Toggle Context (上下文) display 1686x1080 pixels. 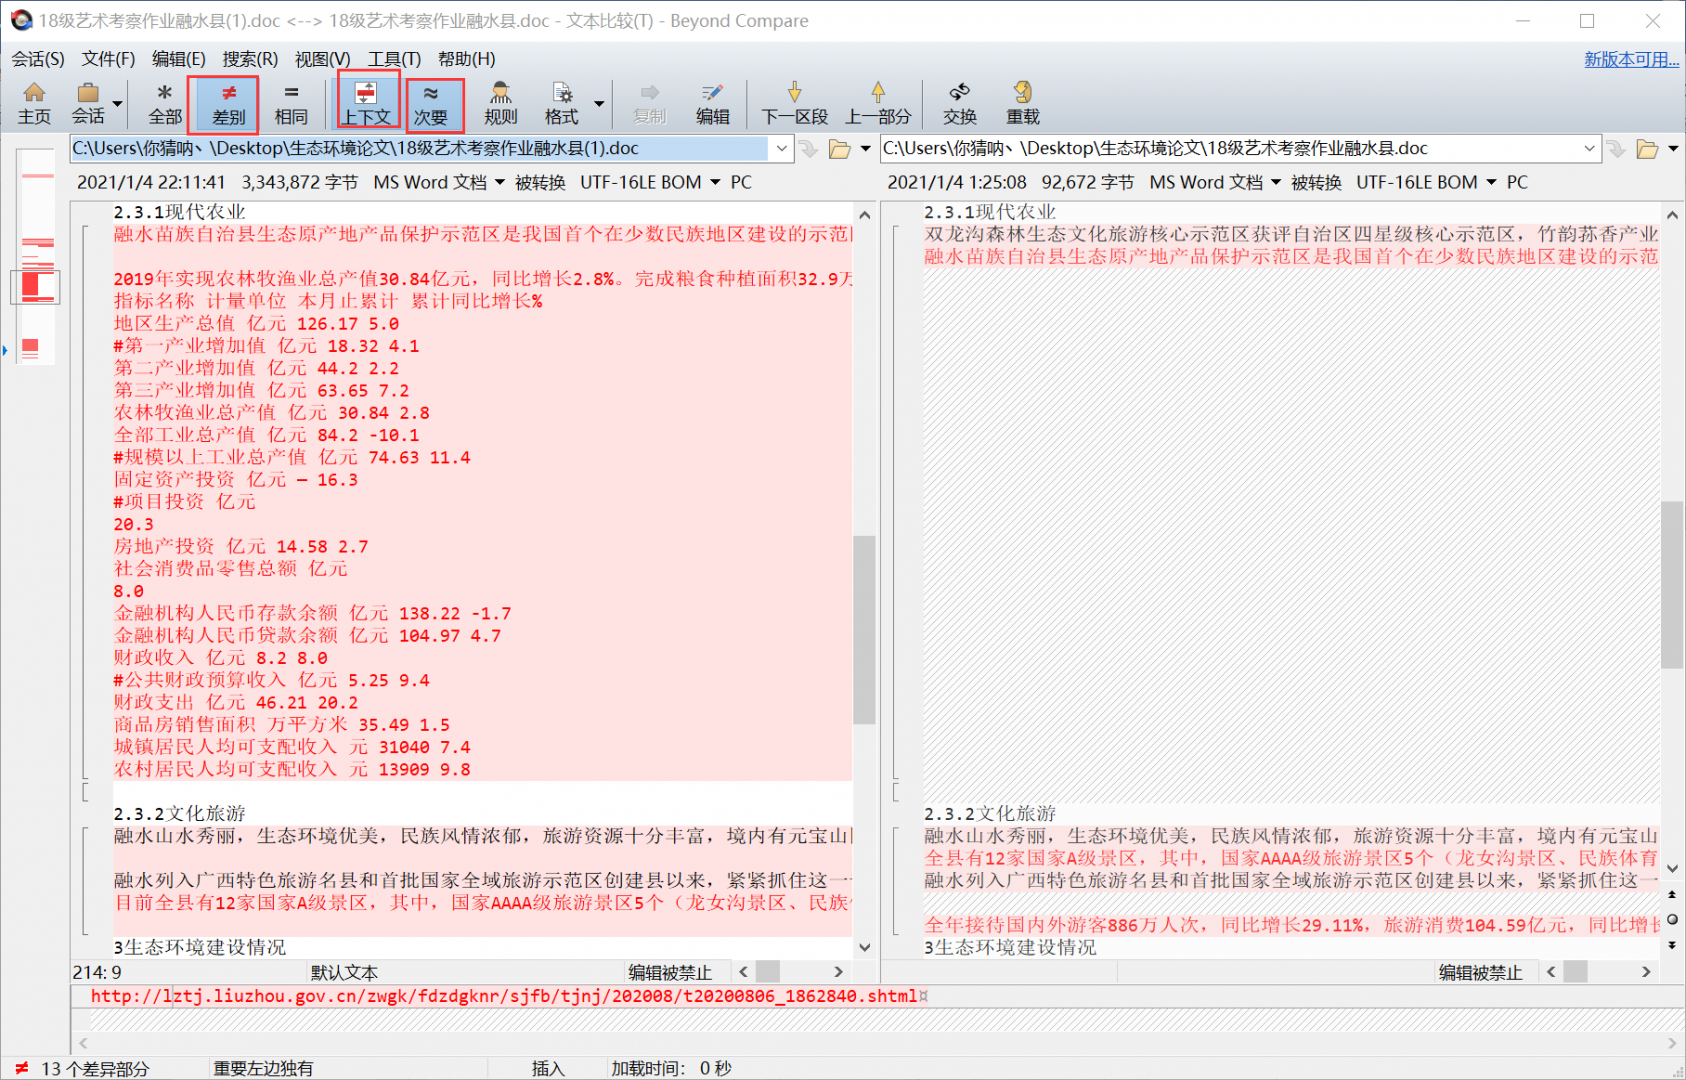point(367,104)
